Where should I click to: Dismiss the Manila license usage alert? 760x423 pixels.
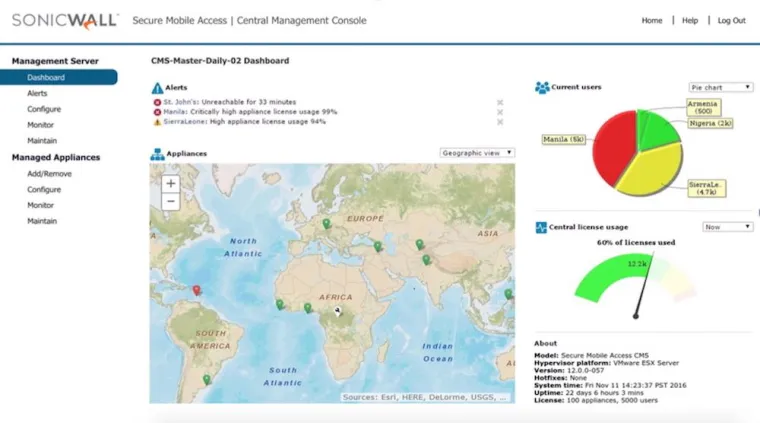point(500,112)
